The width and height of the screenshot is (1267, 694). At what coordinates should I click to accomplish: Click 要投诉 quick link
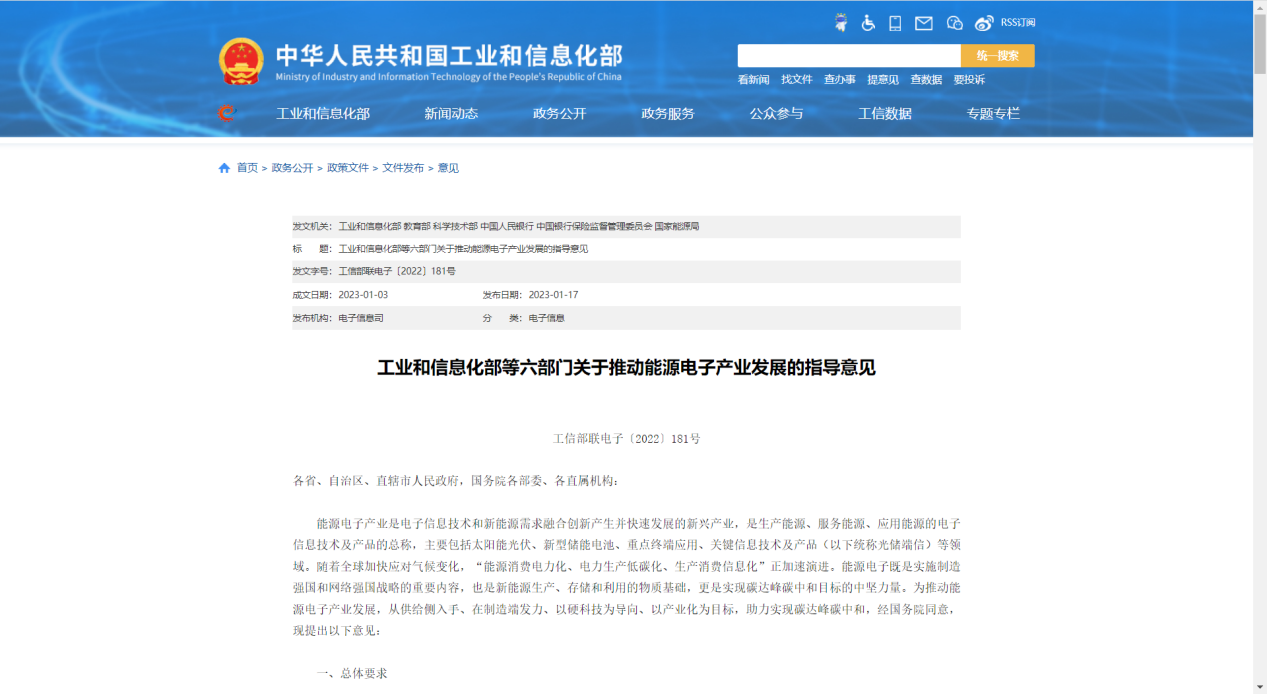969,80
